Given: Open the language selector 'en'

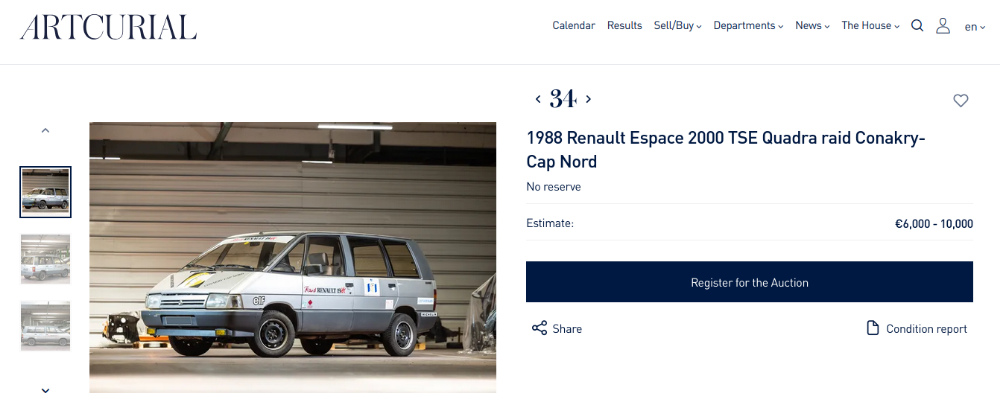Looking at the screenshot, I should (974, 27).
